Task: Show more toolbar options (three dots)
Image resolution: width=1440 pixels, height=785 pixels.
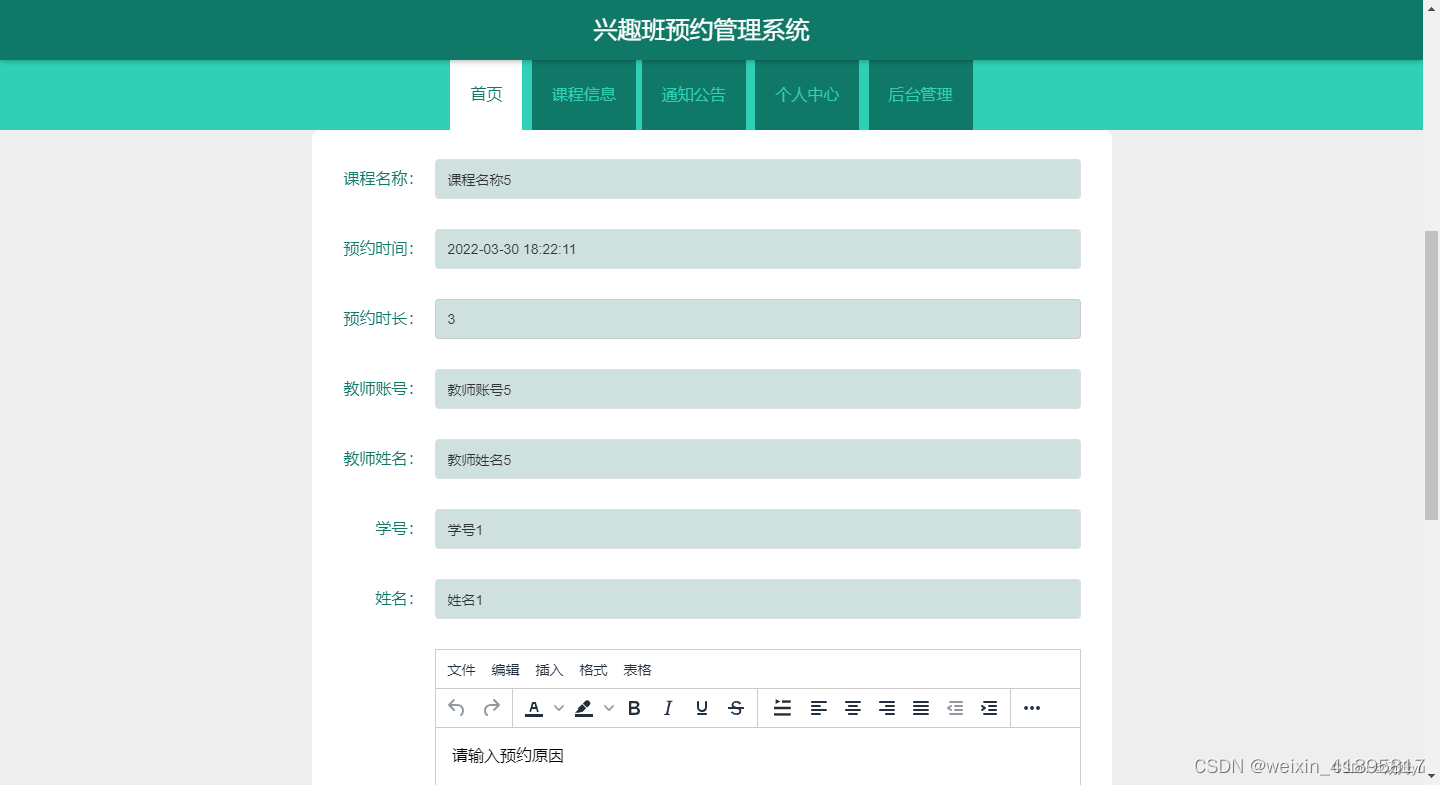Action: tap(1032, 708)
